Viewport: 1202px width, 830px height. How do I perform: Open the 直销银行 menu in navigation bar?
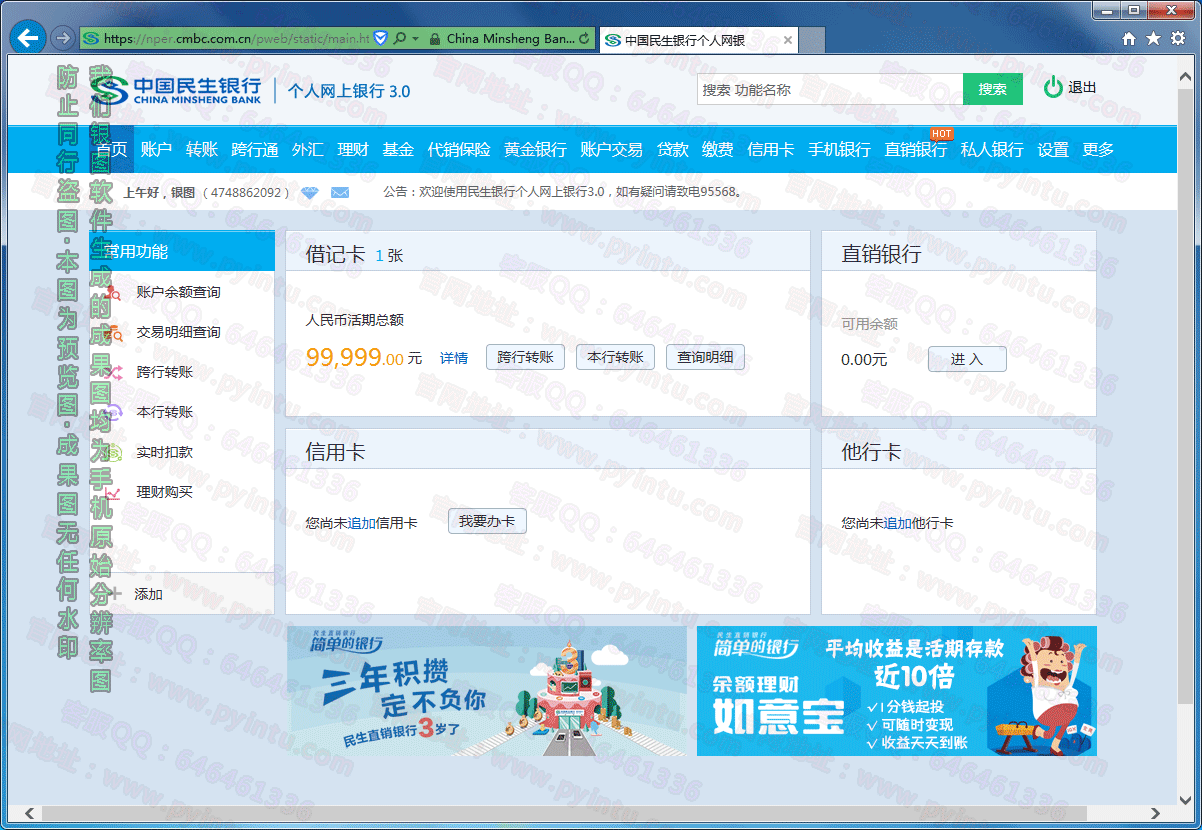coord(915,149)
